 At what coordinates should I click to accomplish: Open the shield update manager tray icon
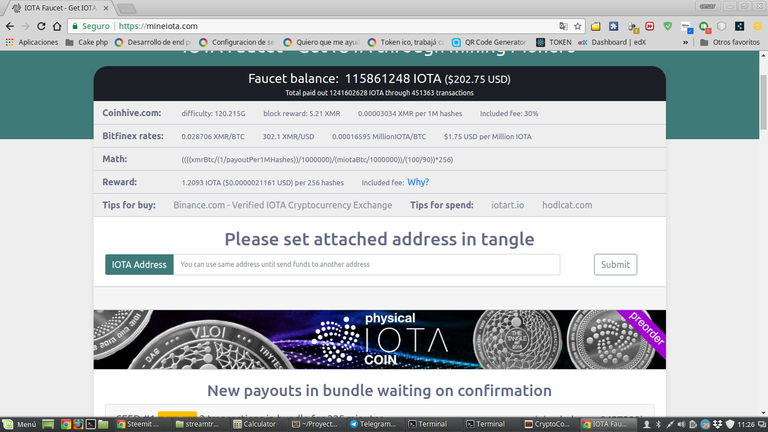click(730, 424)
